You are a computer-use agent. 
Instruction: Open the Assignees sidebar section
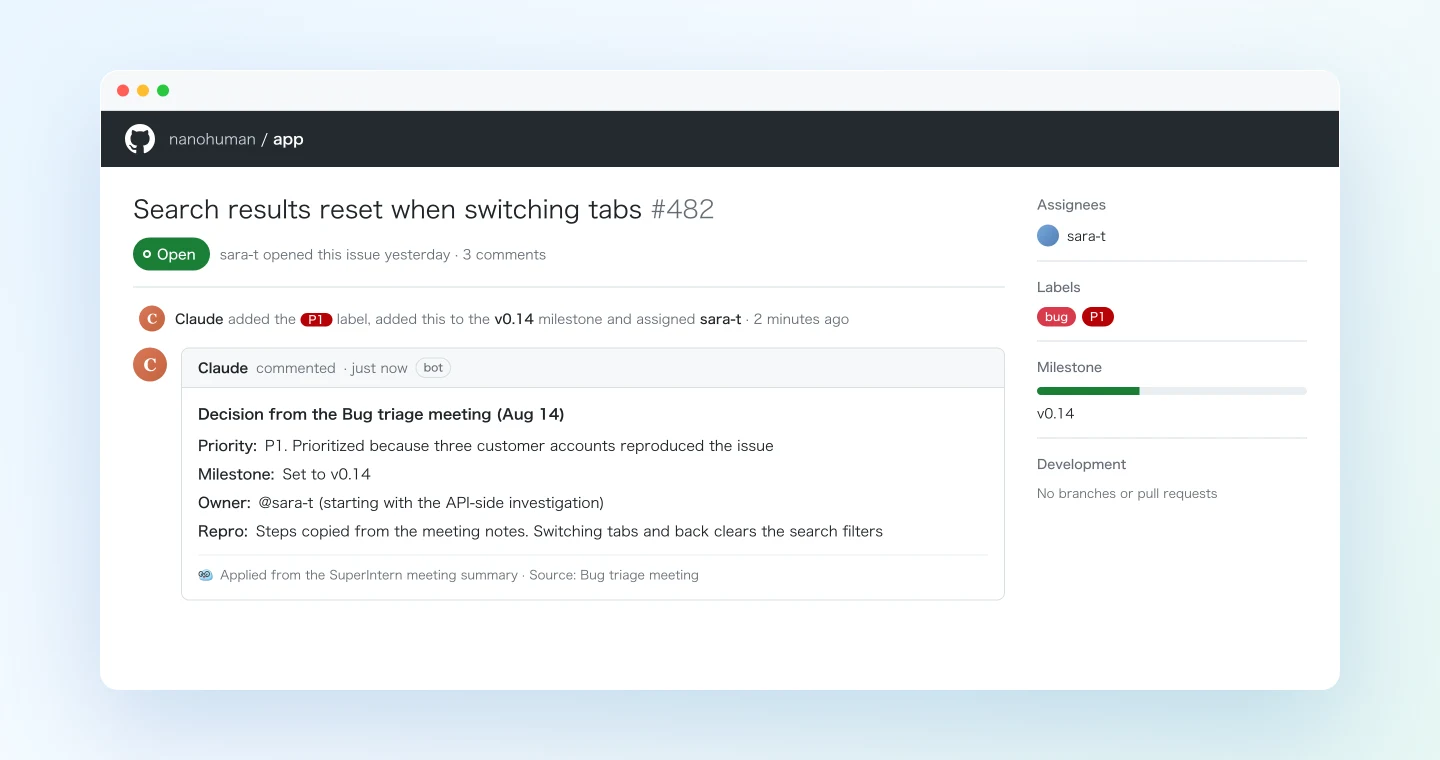point(1071,205)
